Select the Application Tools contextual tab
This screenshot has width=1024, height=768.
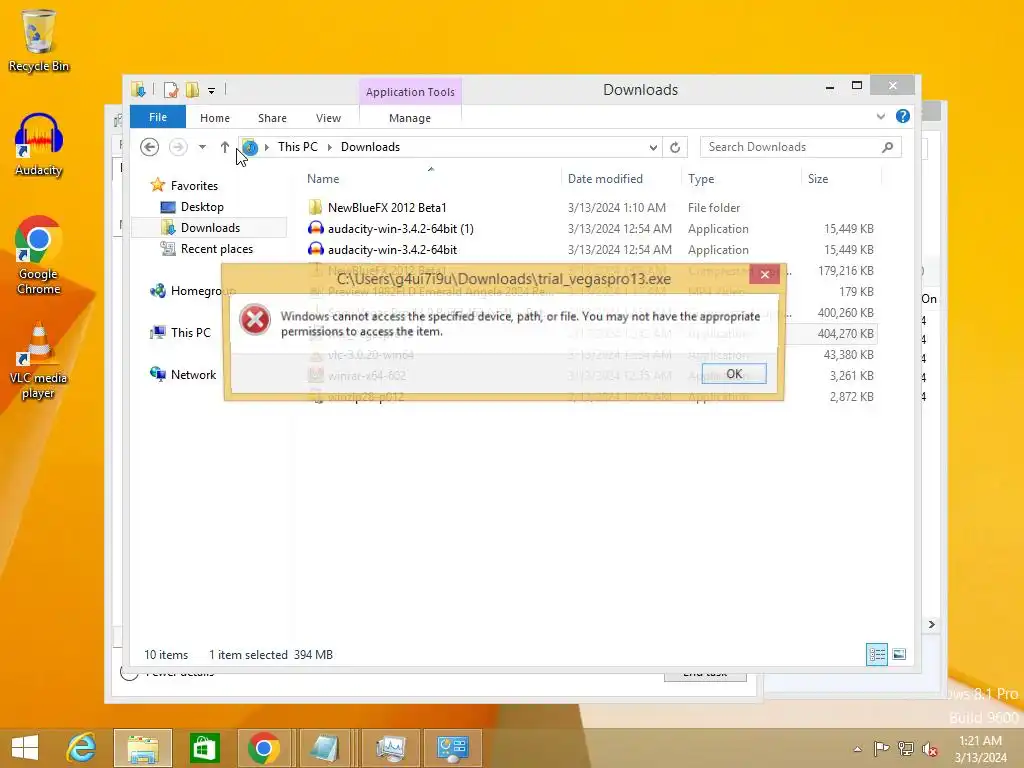(x=410, y=92)
